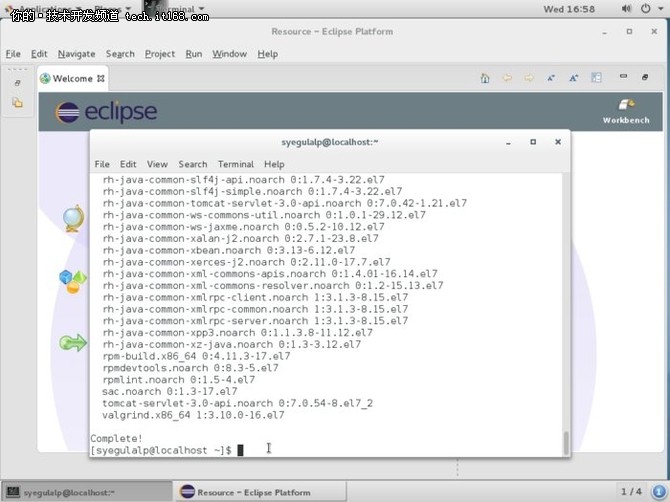Click the 'Complete!' output text
670x502 pixels.
[117, 438]
